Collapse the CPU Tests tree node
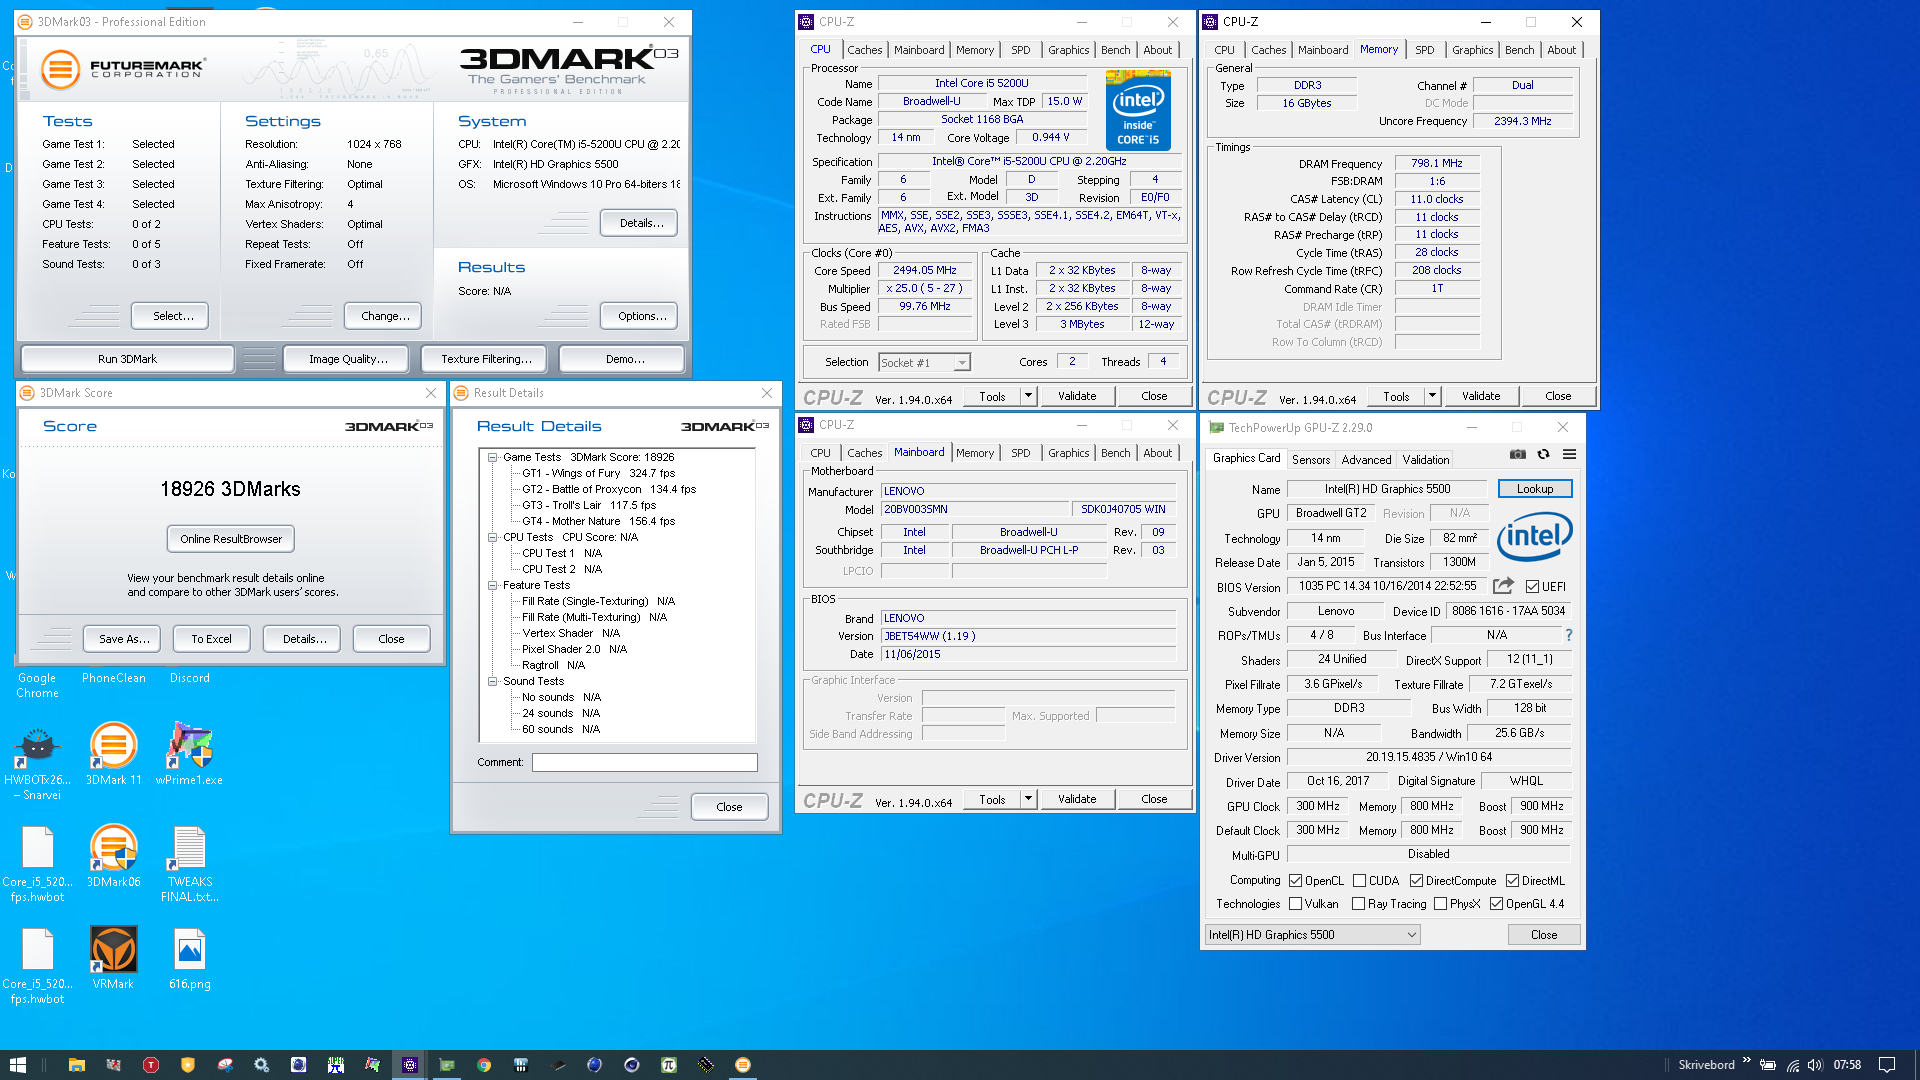 (x=492, y=537)
